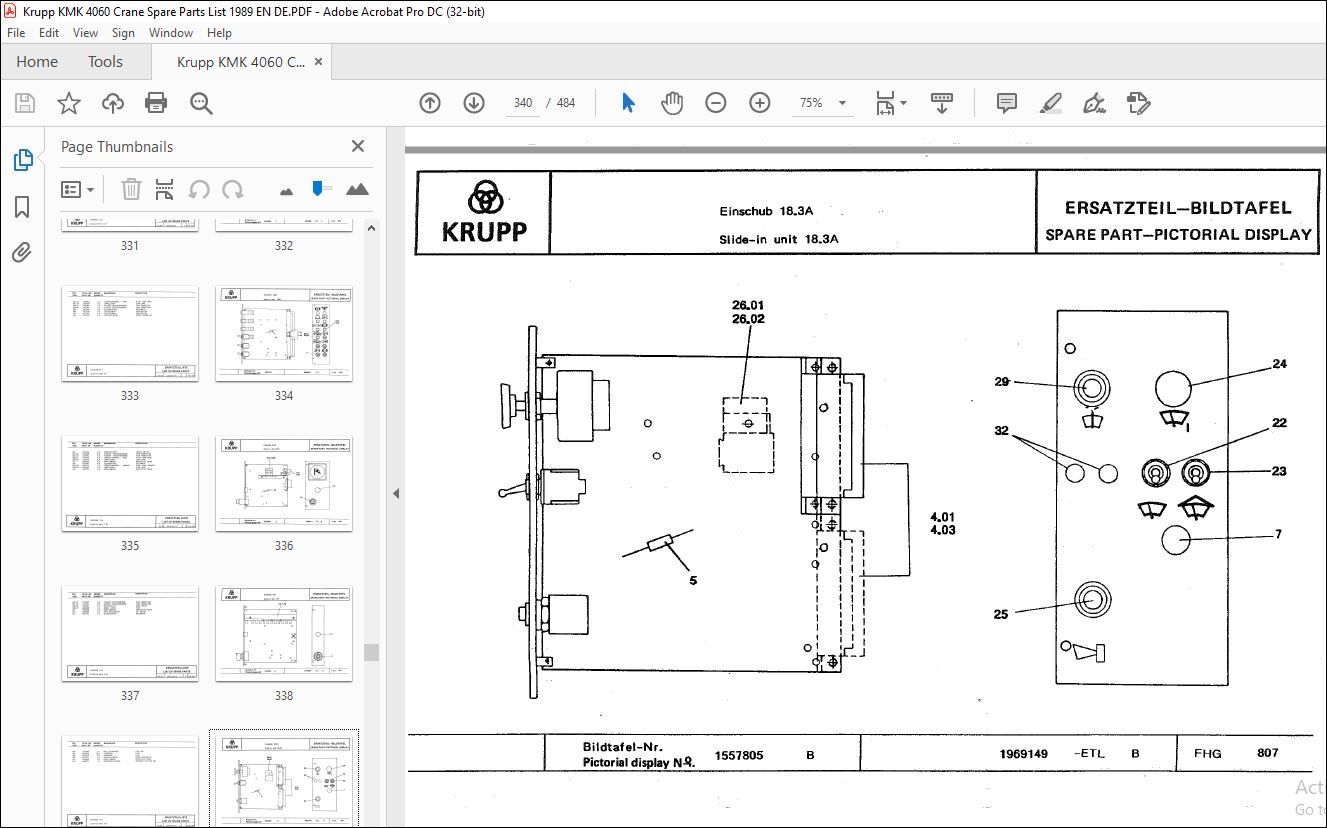Open the Bookmarks side panel

(x=22, y=207)
